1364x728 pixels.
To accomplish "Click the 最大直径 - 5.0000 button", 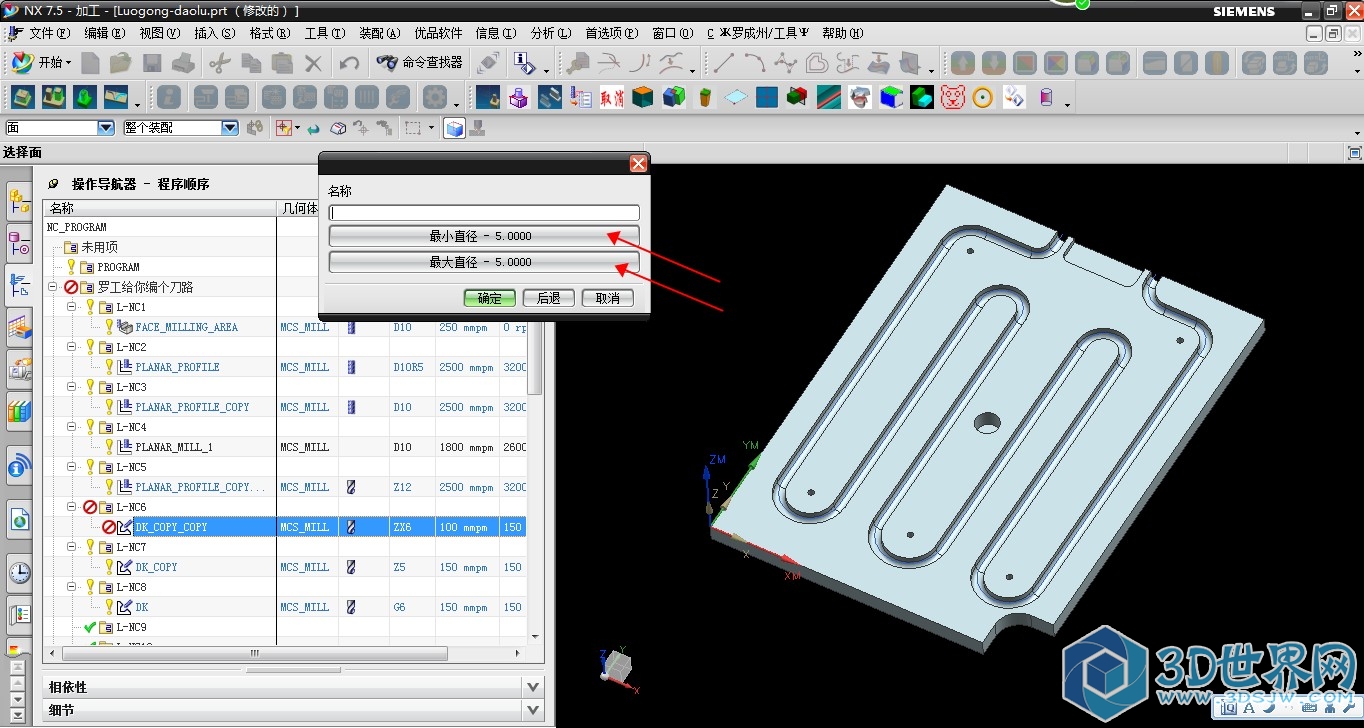I will tap(484, 262).
